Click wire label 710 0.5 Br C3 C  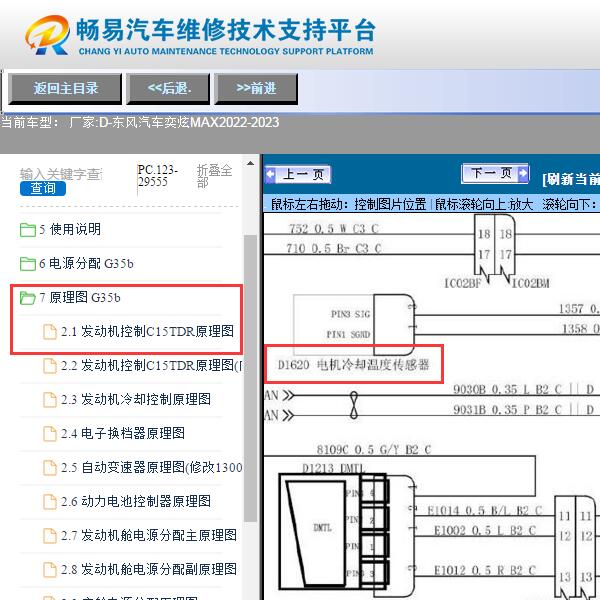click(x=334, y=249)
